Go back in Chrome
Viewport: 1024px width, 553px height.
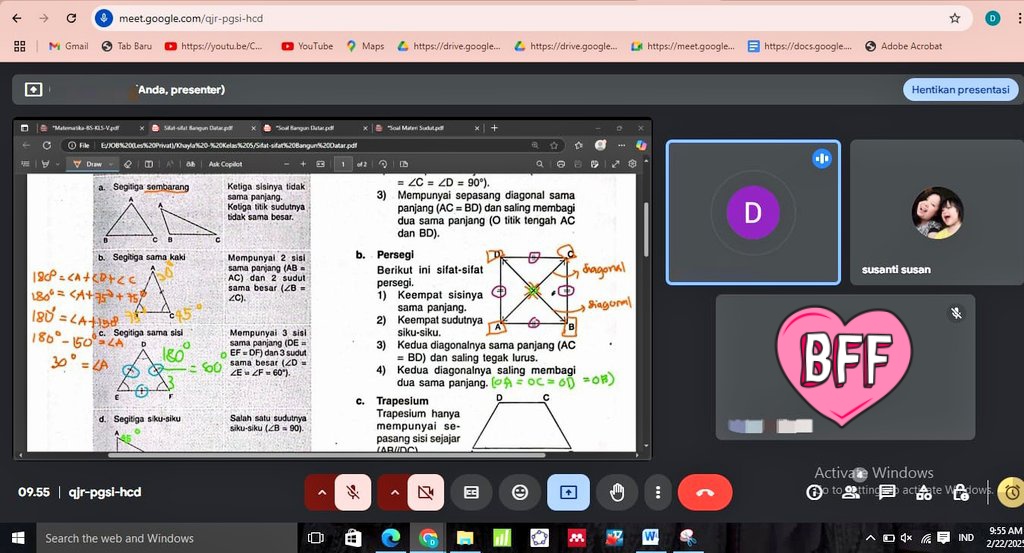(x=17, y=18)
